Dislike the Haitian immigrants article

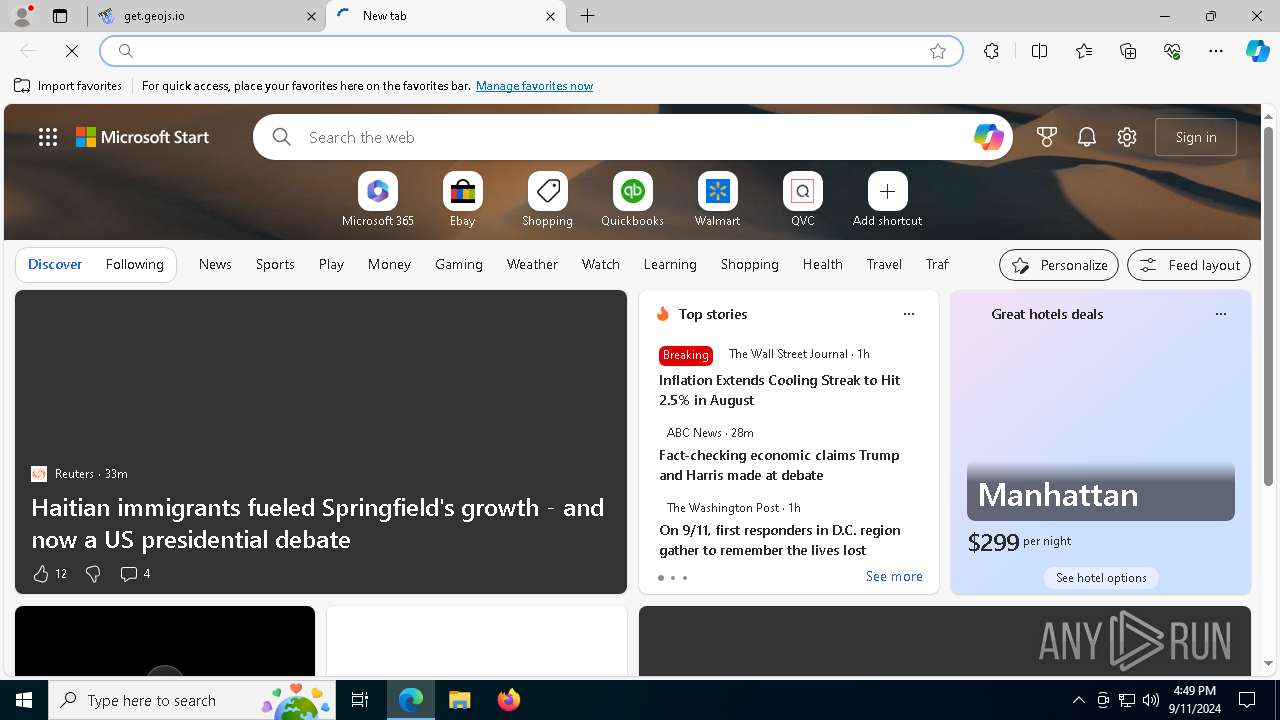click(x=93, y=574)
